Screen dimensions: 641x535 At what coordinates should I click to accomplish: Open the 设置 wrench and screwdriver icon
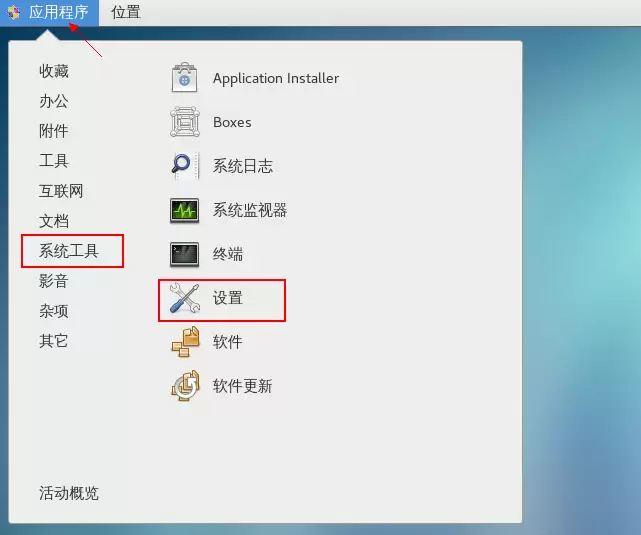pyautogui.click(x=184, y=298)
